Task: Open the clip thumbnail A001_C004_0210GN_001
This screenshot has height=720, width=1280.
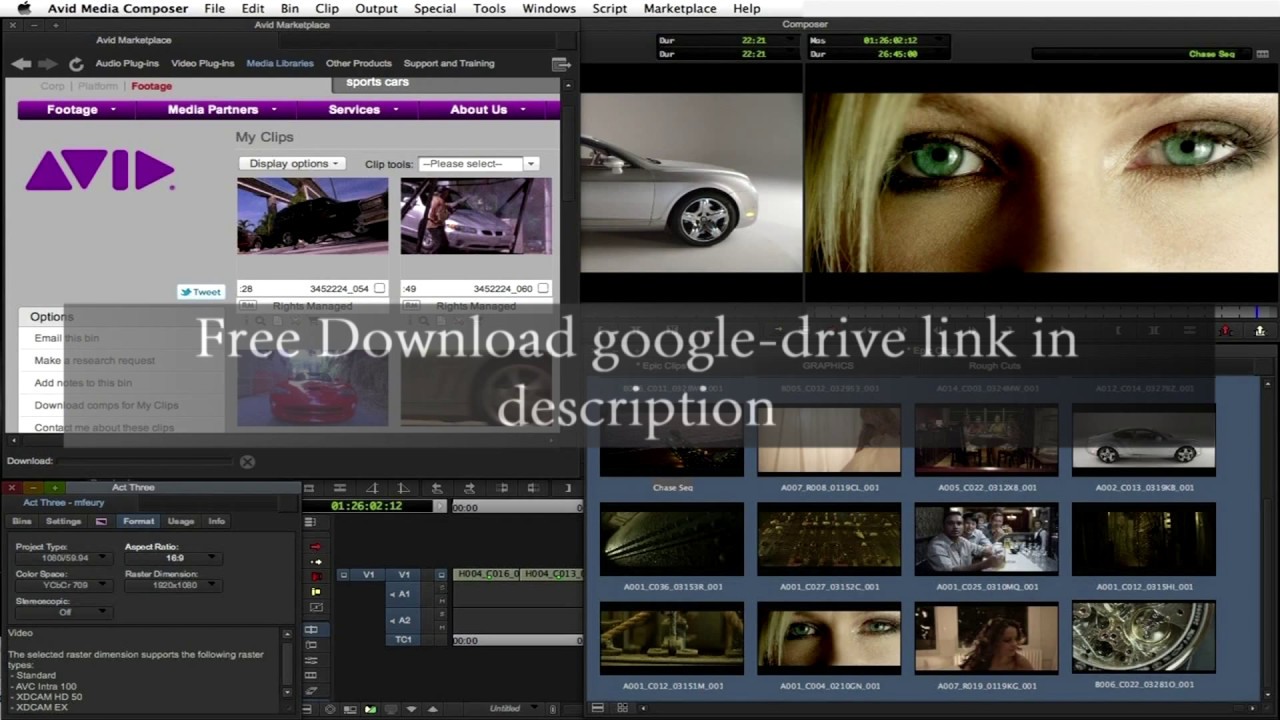Action: 829,638
